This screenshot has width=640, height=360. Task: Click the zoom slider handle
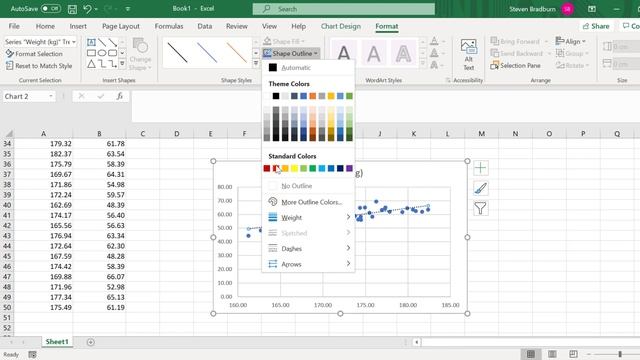[620, 354]
